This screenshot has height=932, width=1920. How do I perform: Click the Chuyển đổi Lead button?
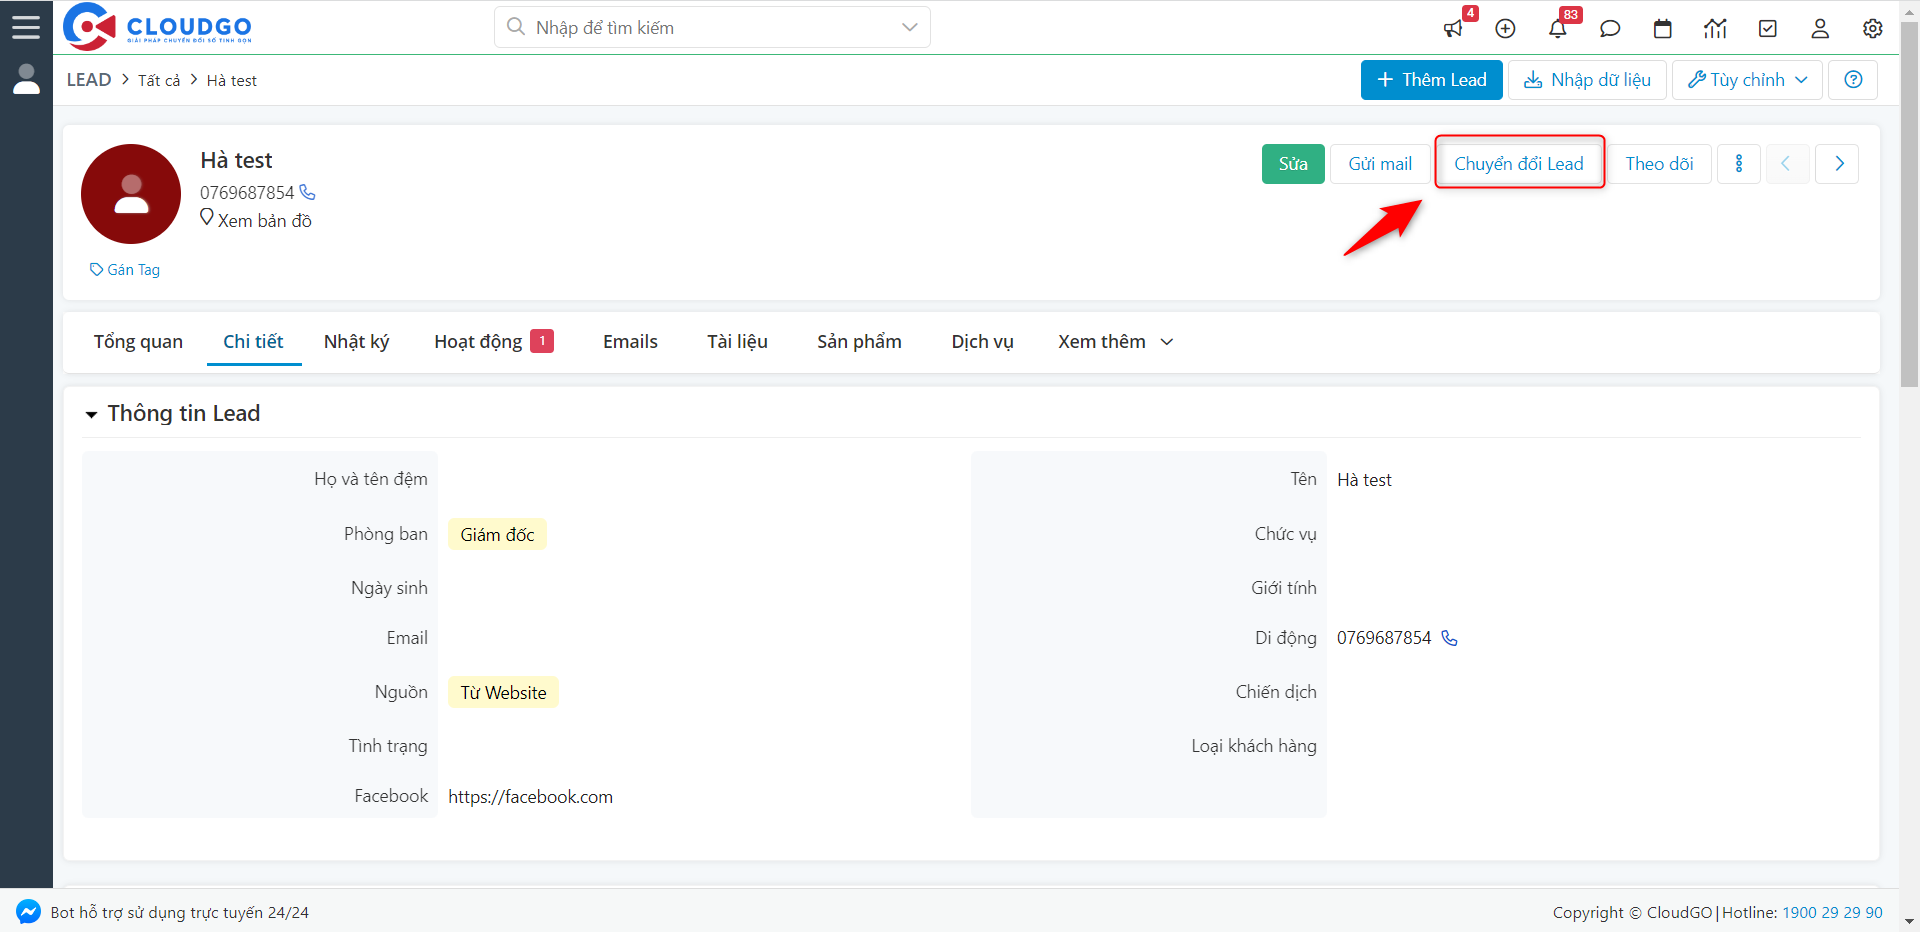click(x=1518, y=164)
